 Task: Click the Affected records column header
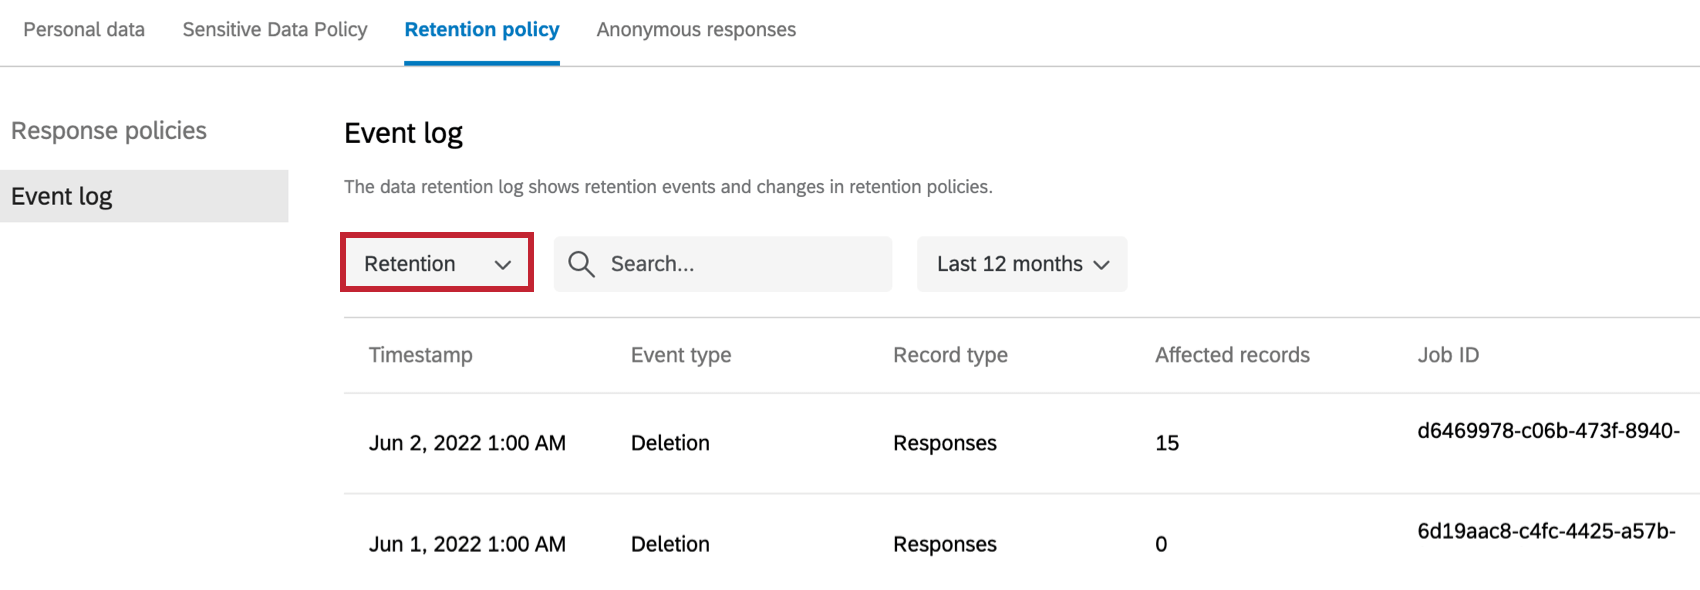click(1232, 355)
